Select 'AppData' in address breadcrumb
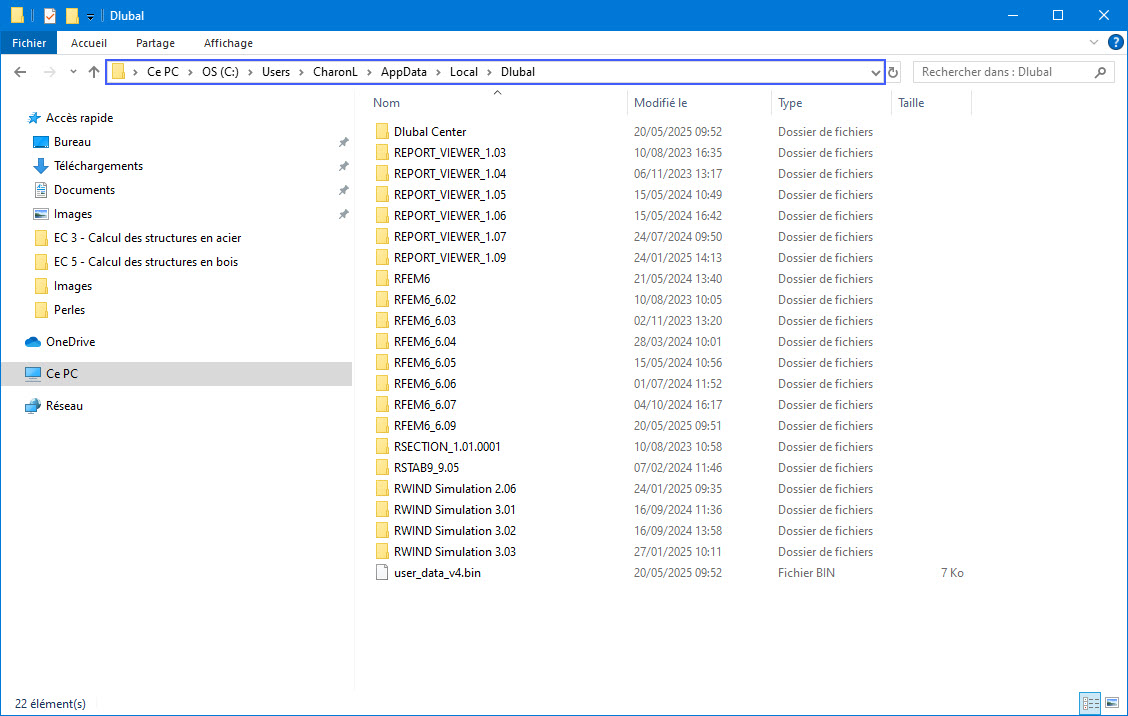The image size is (1128, 716). pos(404,72)
